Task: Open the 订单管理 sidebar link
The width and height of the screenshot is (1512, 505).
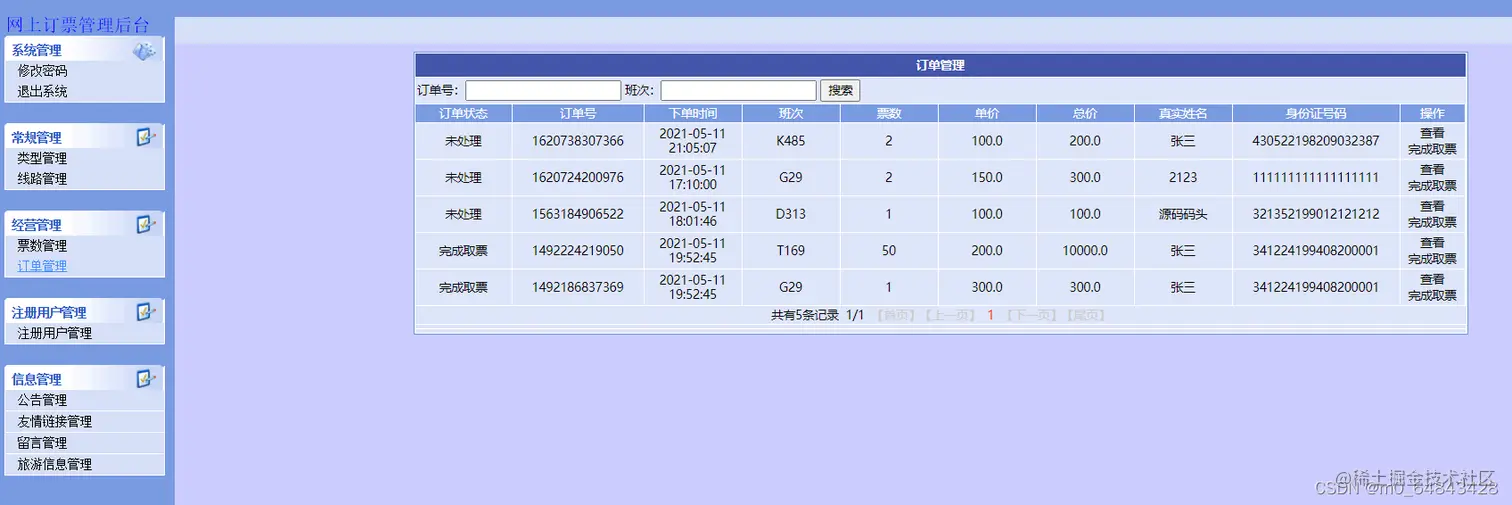Action: 42,266
